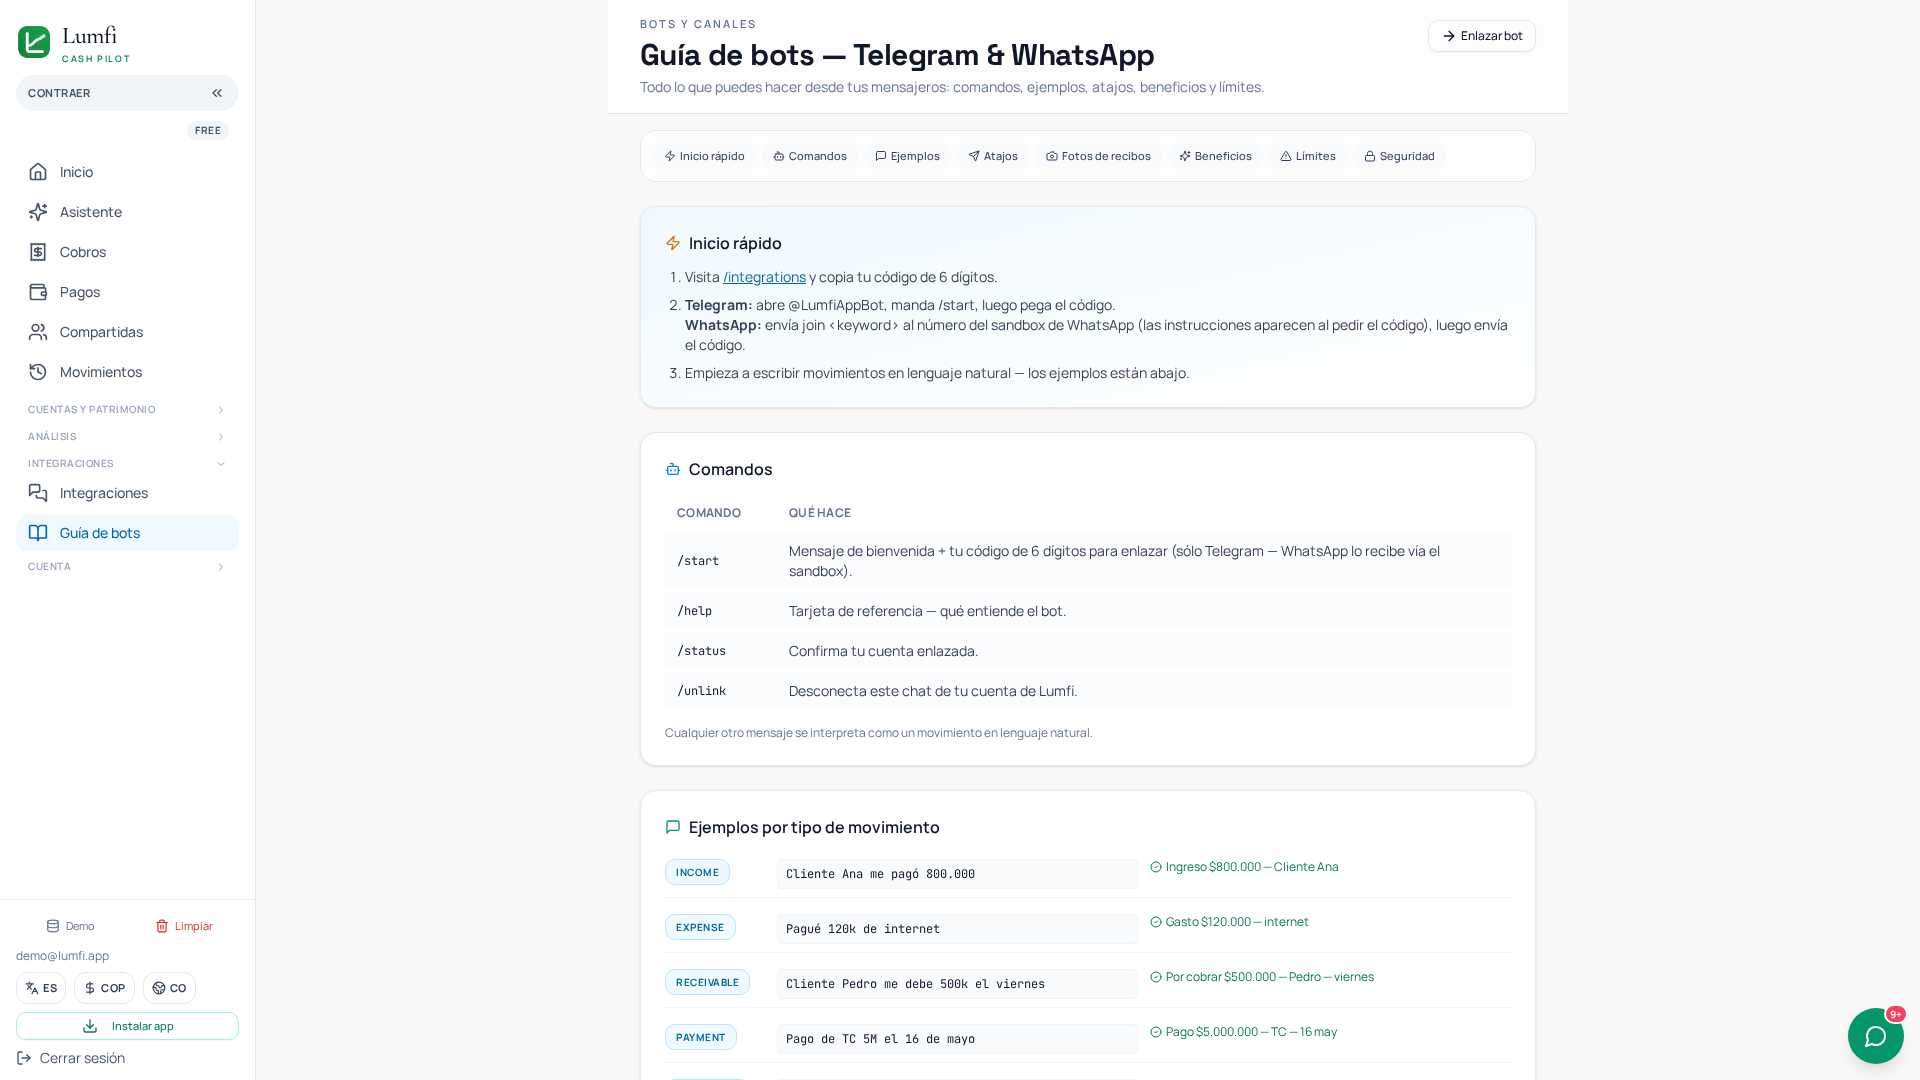Open Cobros via dollar icon
Screen dimensions: 1920x1080
[38, 252]
